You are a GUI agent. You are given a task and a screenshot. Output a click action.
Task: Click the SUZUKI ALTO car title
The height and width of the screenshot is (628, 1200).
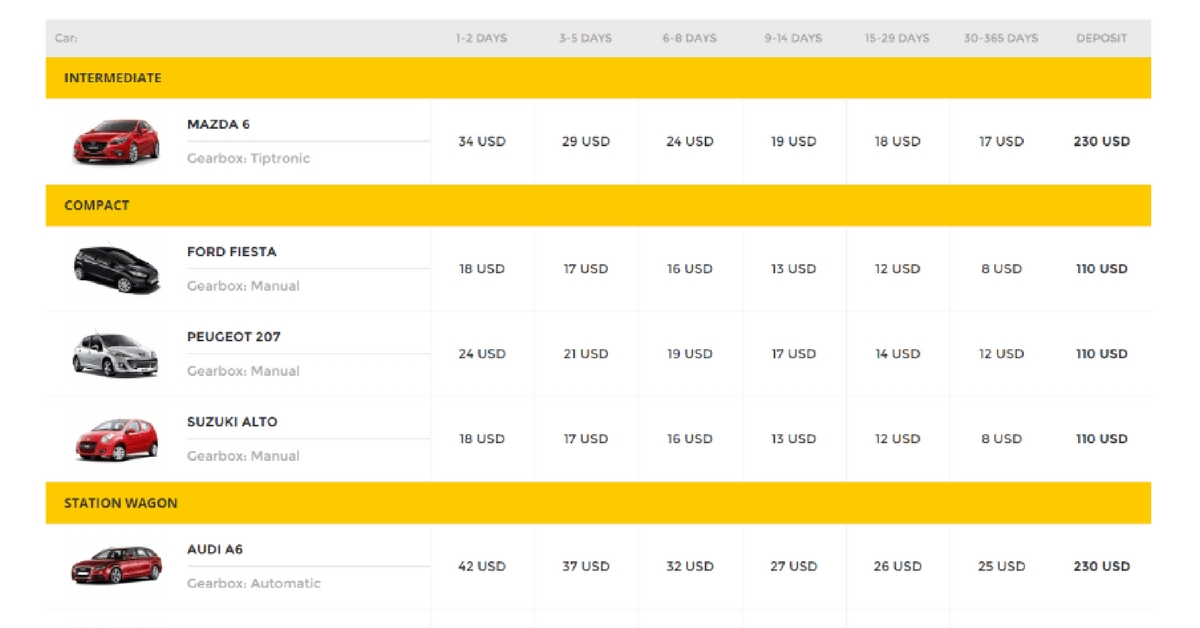pyautogui.click(x=232, y=422)
